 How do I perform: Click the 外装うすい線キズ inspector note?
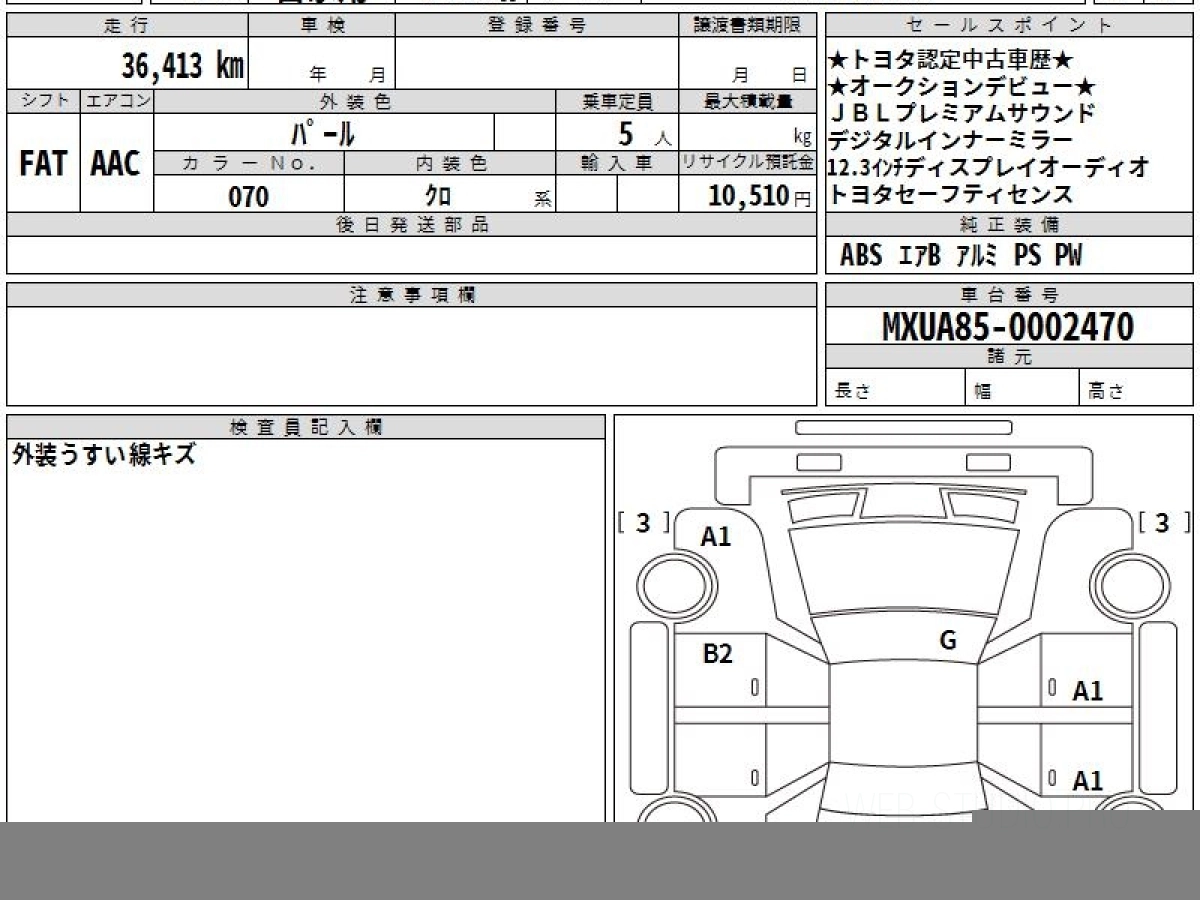tap(104, 456)
